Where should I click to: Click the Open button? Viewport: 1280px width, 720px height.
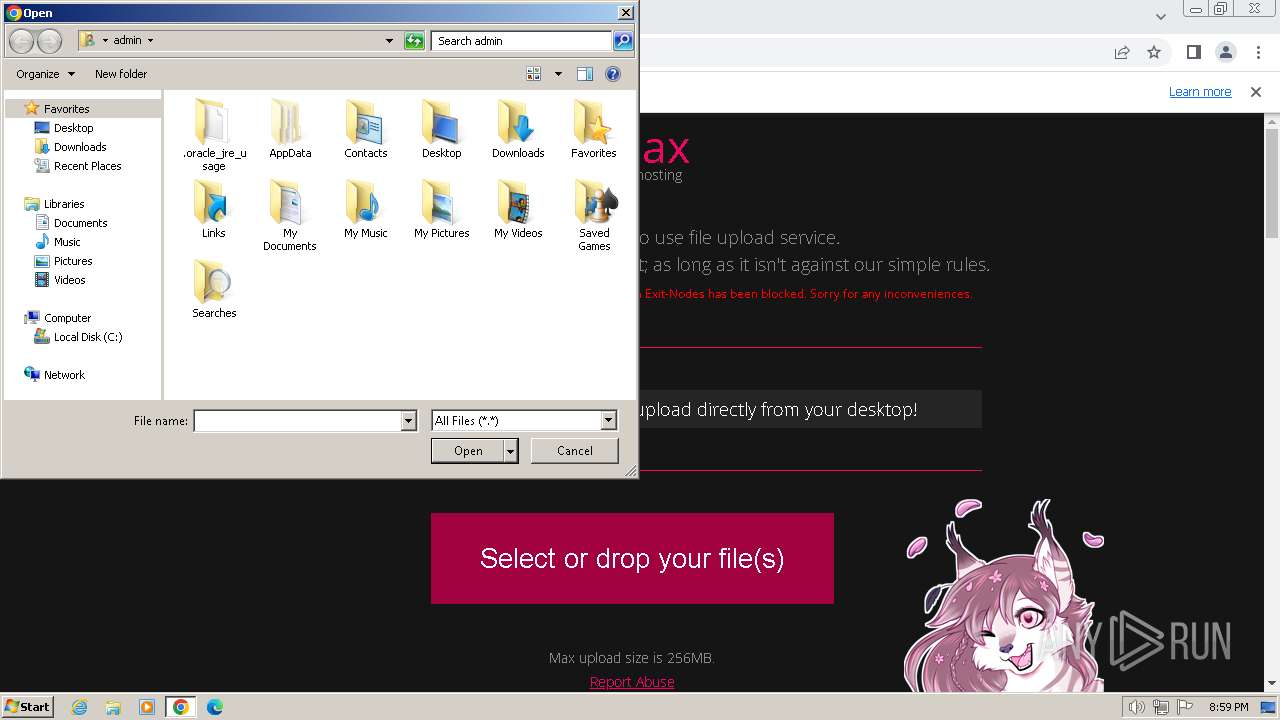tap(468, 451)
